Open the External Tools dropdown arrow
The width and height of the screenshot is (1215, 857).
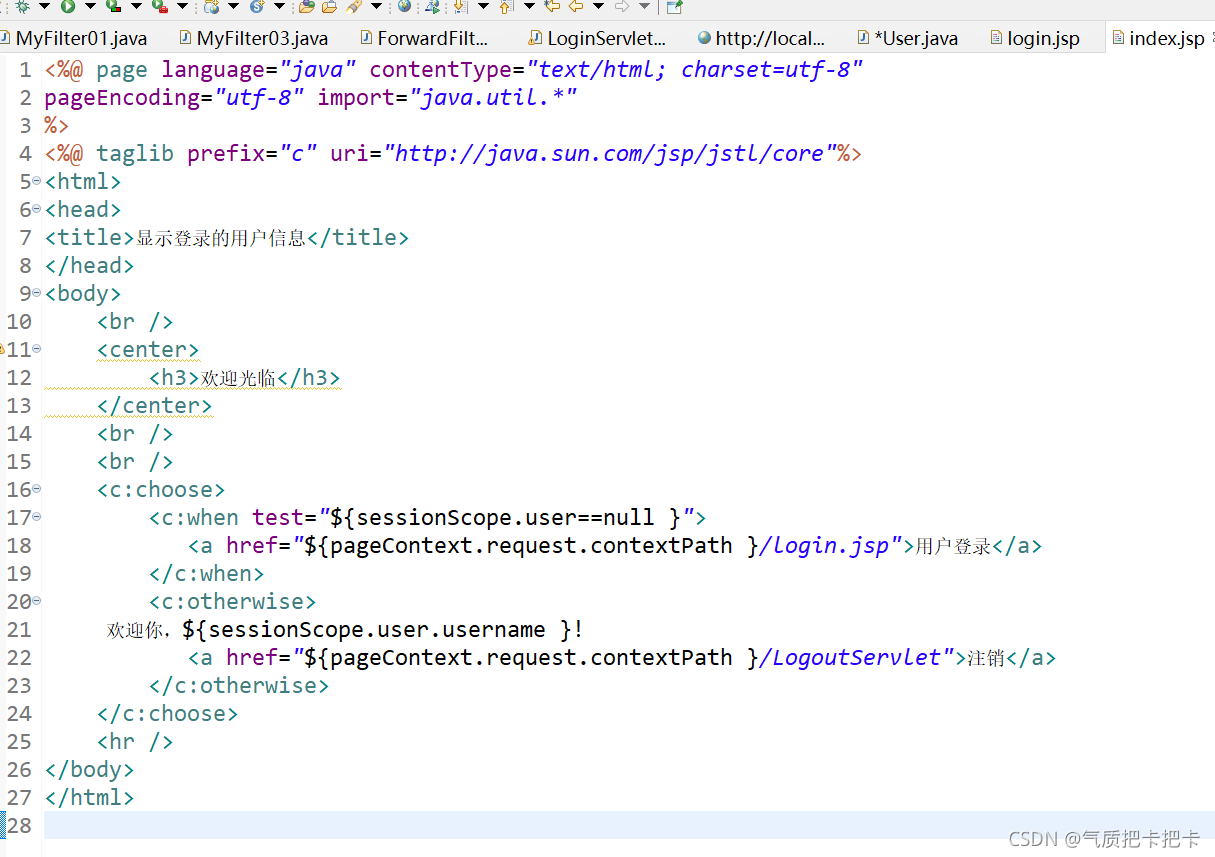click(x=183, y=7)
